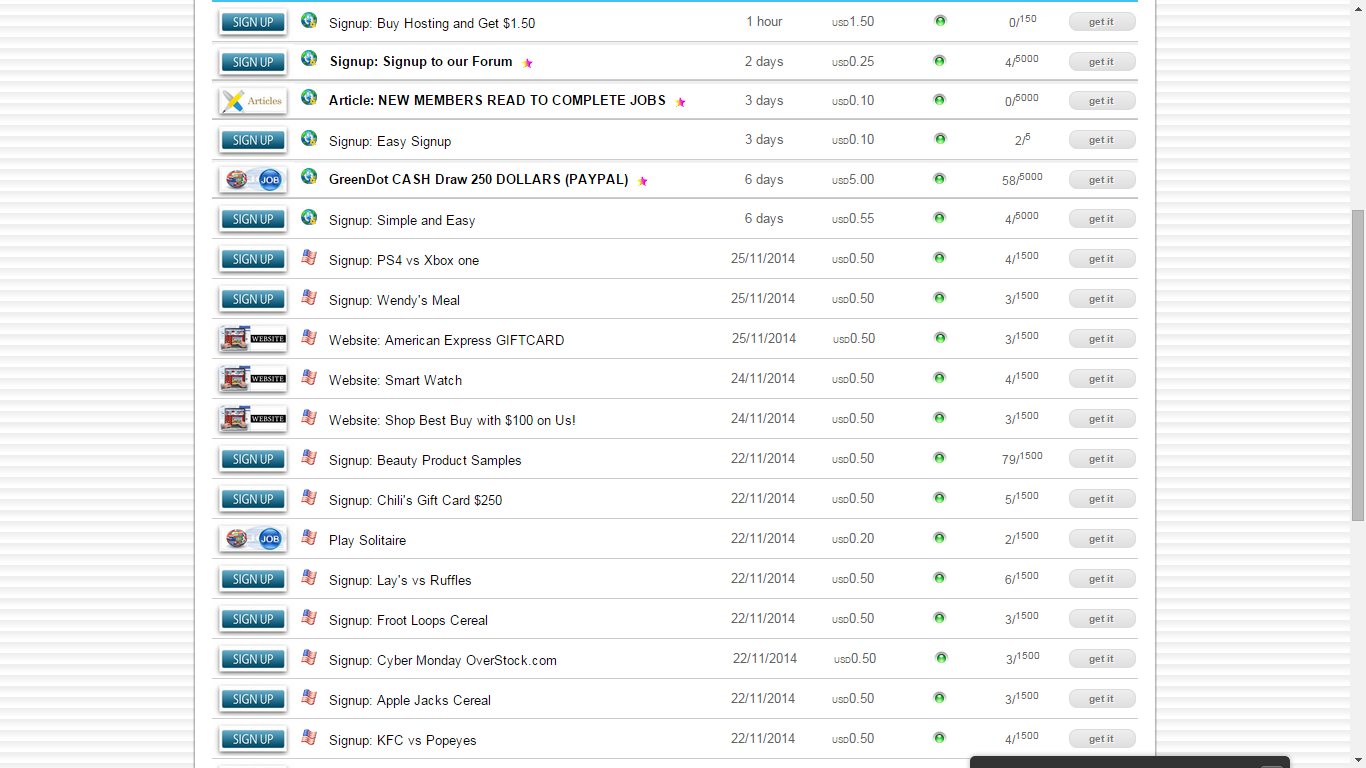
Task: Get the Beauty Product Samples job
Action: [x=1102, y=459]
